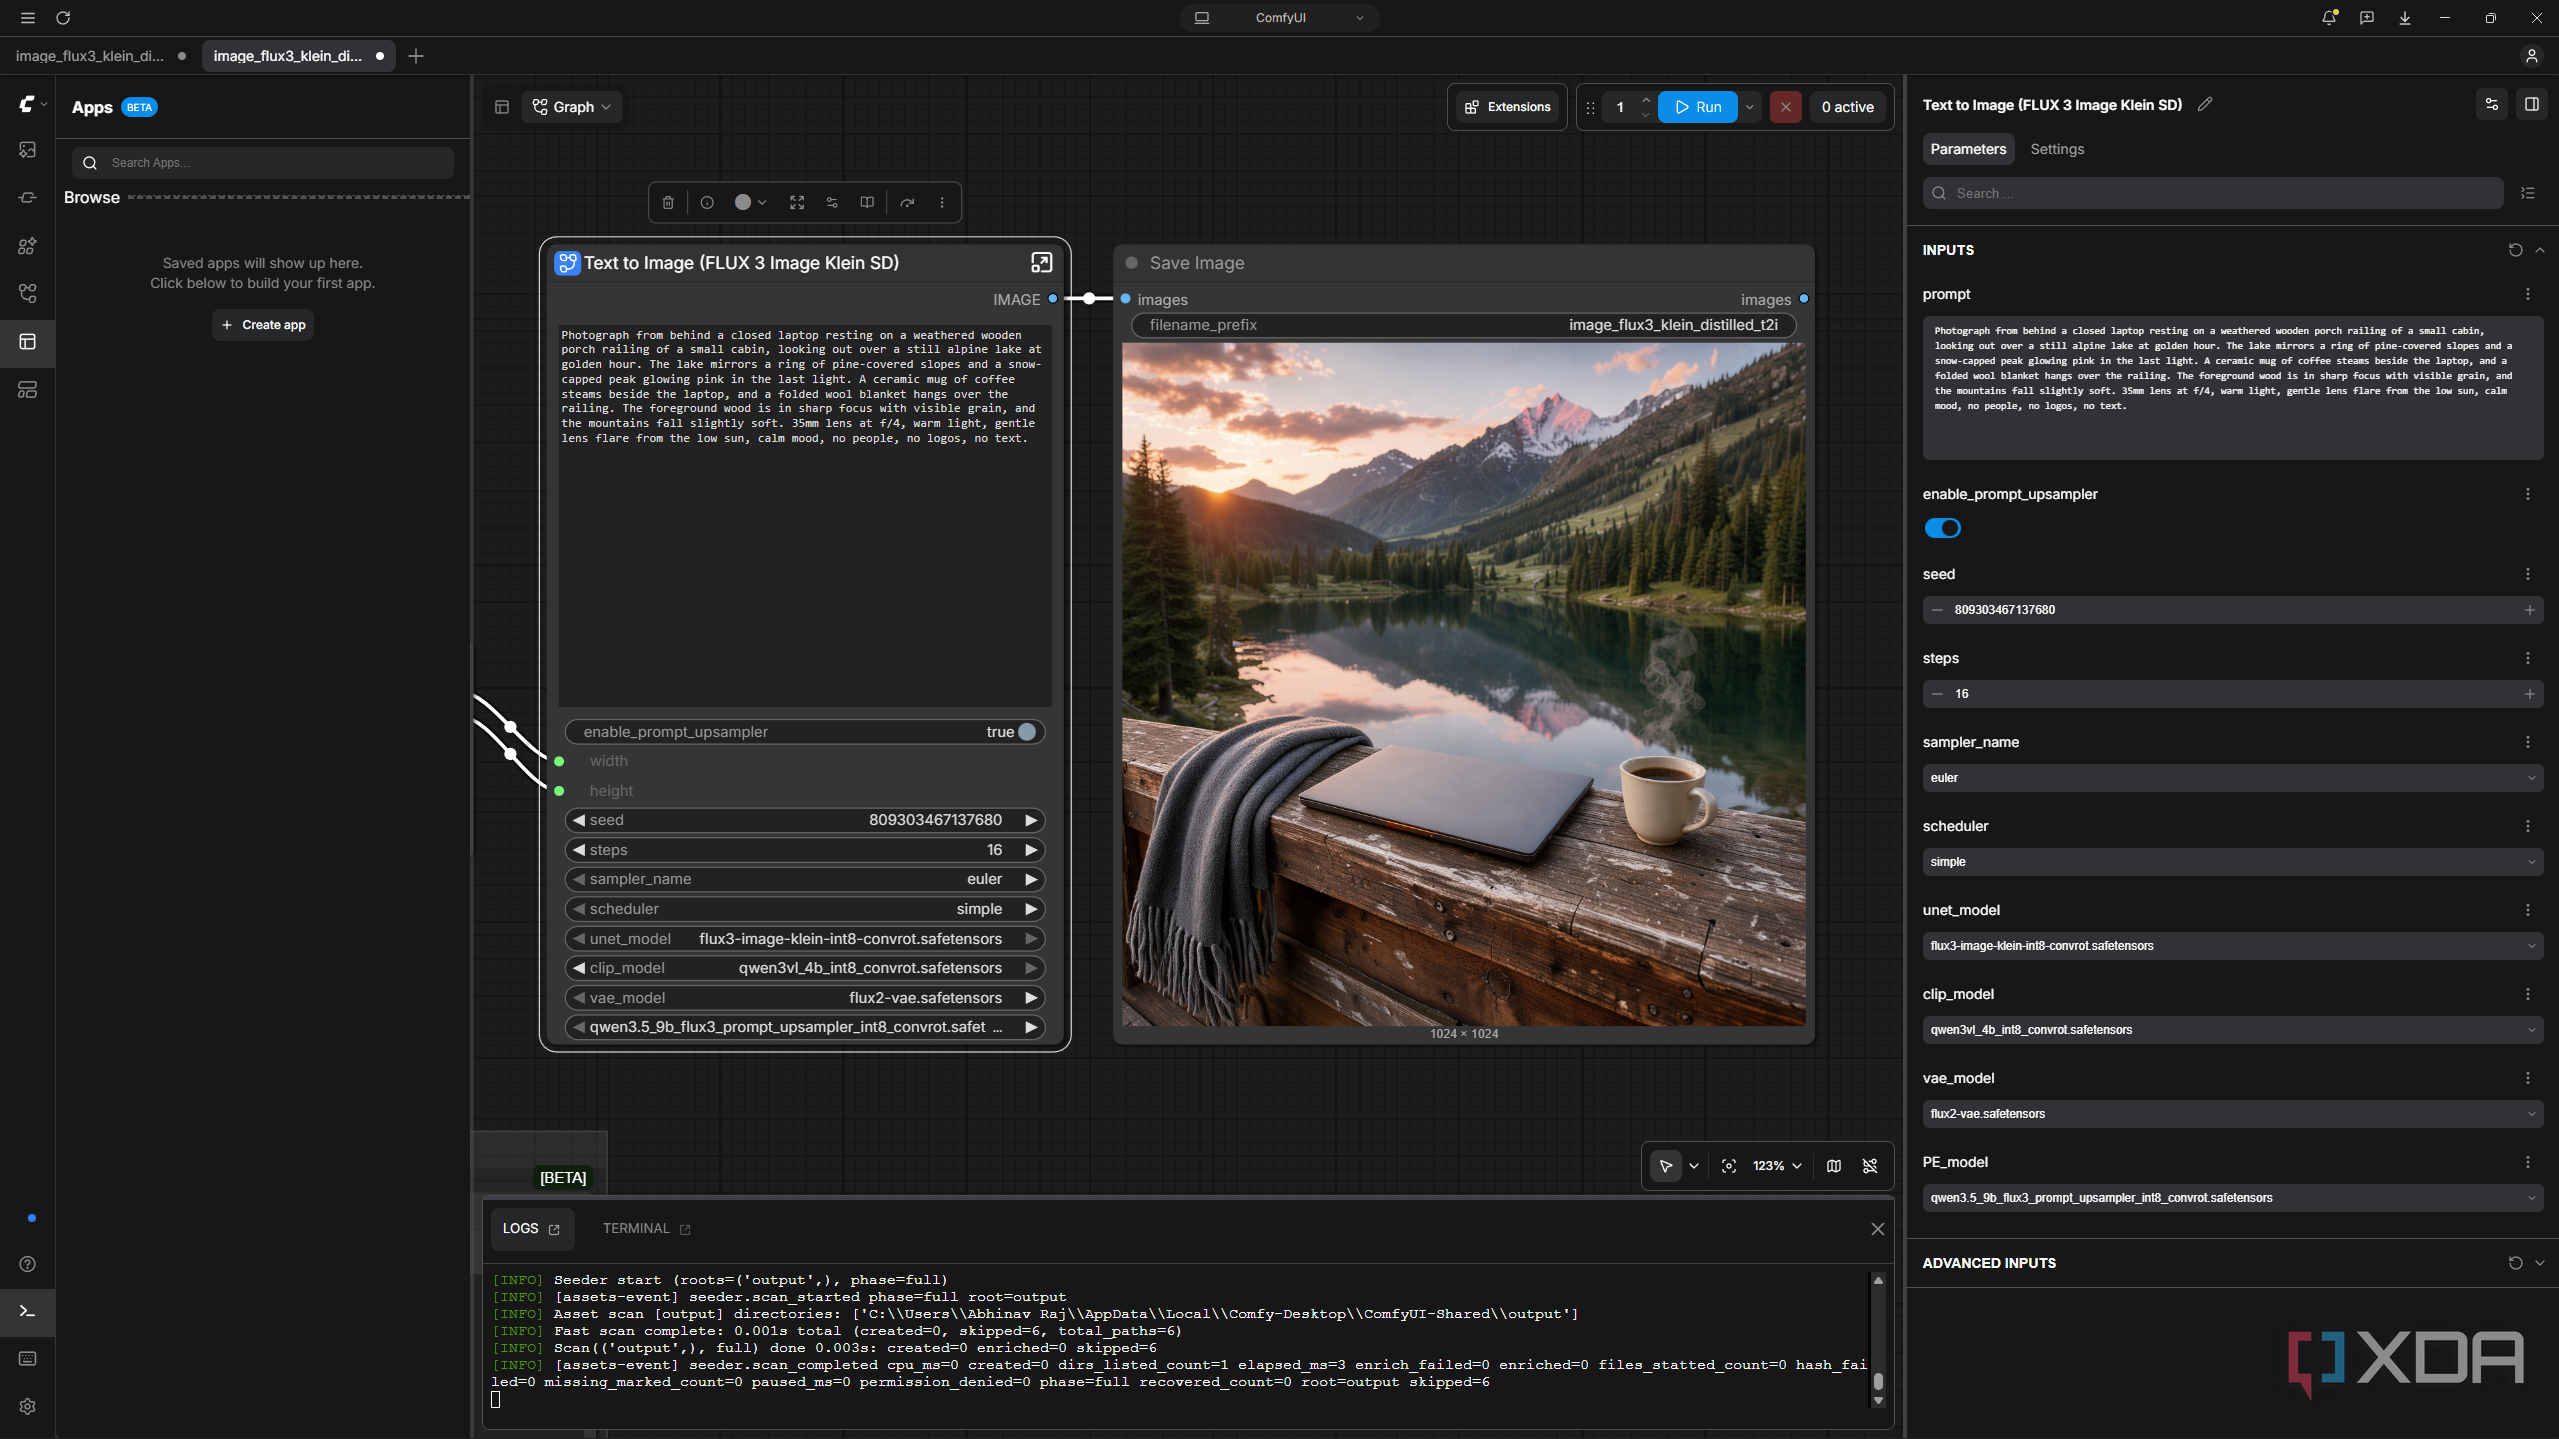Viewport: 2559px width, 1439px height.
Task: Open more options in selection toolbar
Action: pyautogui.click(x=942, y=202)
